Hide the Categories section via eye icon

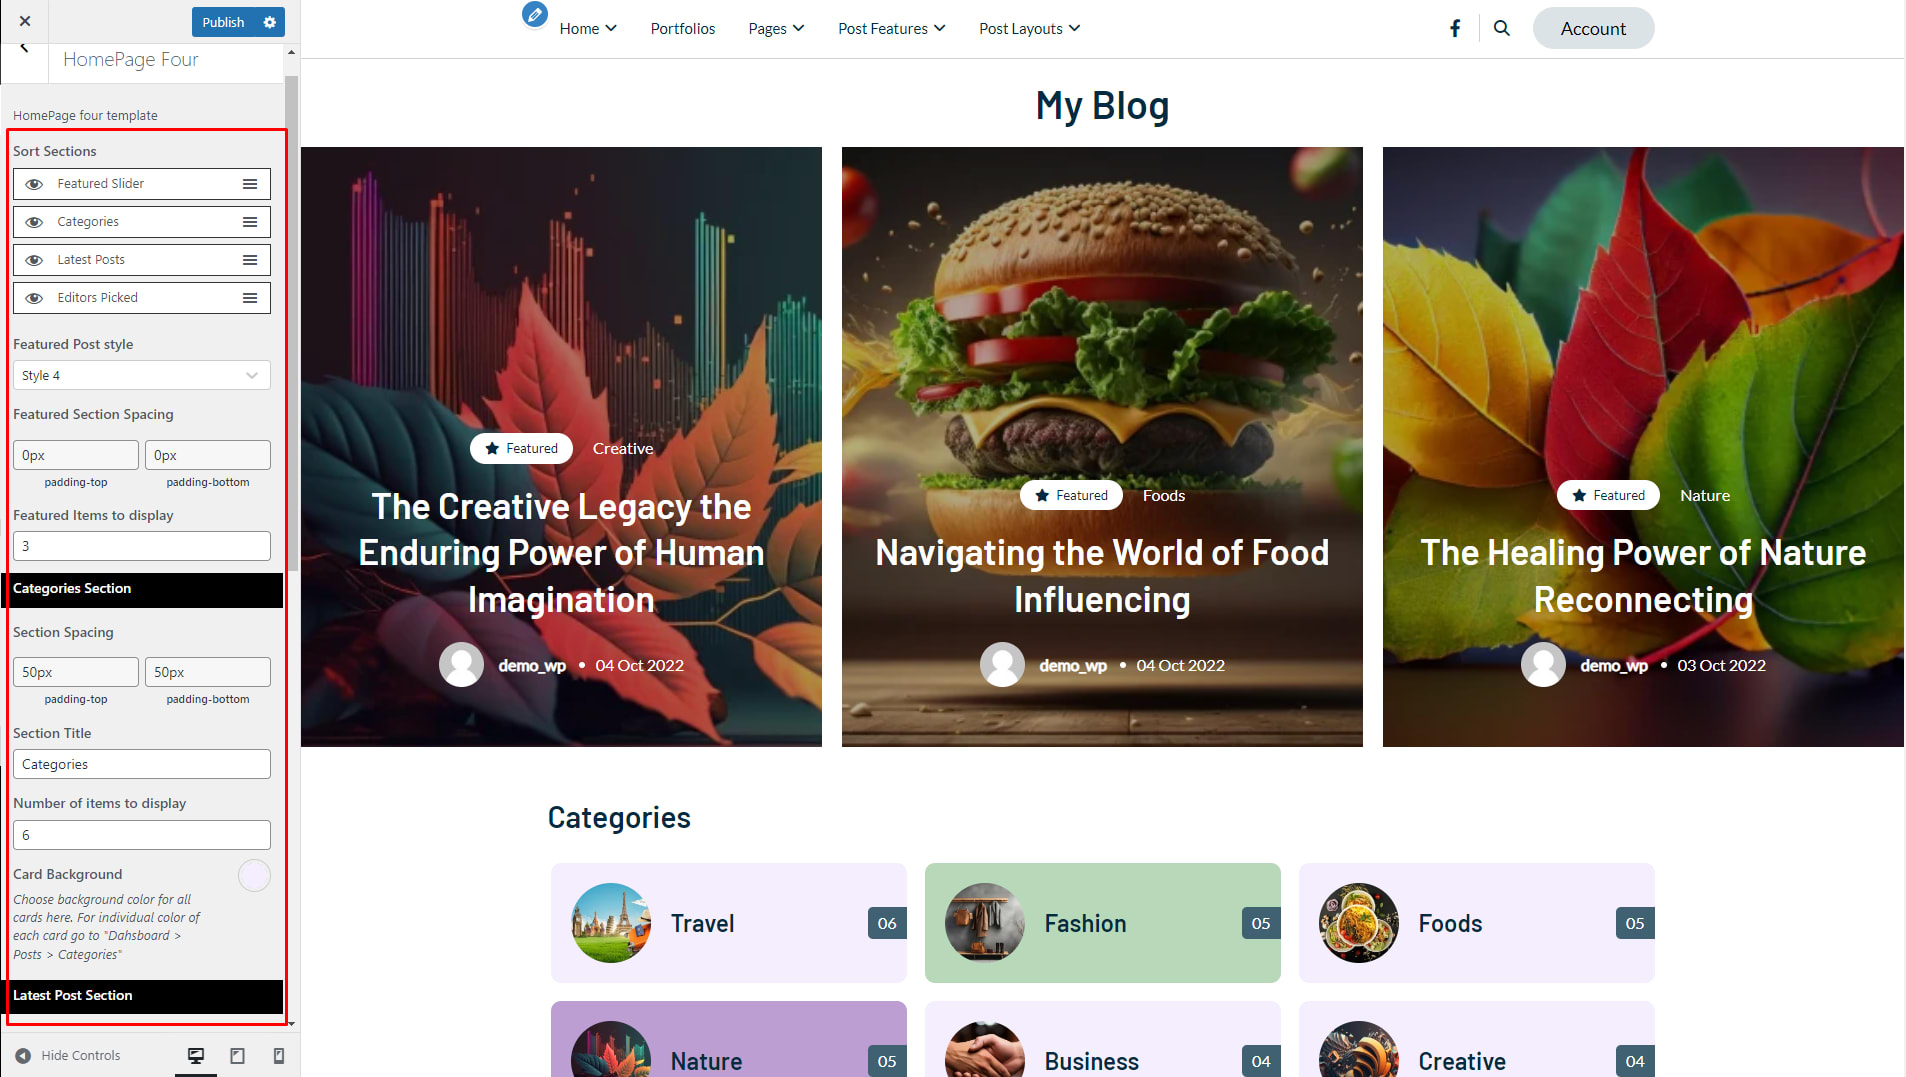coord(34,222)
